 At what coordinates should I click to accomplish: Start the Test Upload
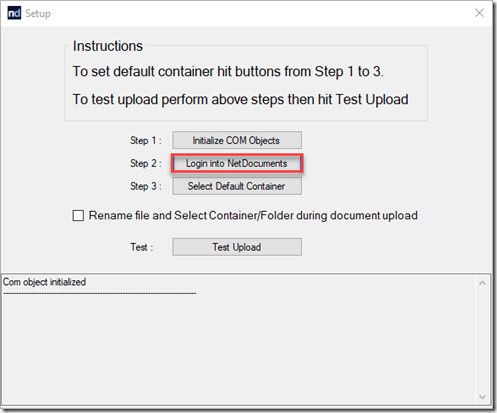(237, 247)
